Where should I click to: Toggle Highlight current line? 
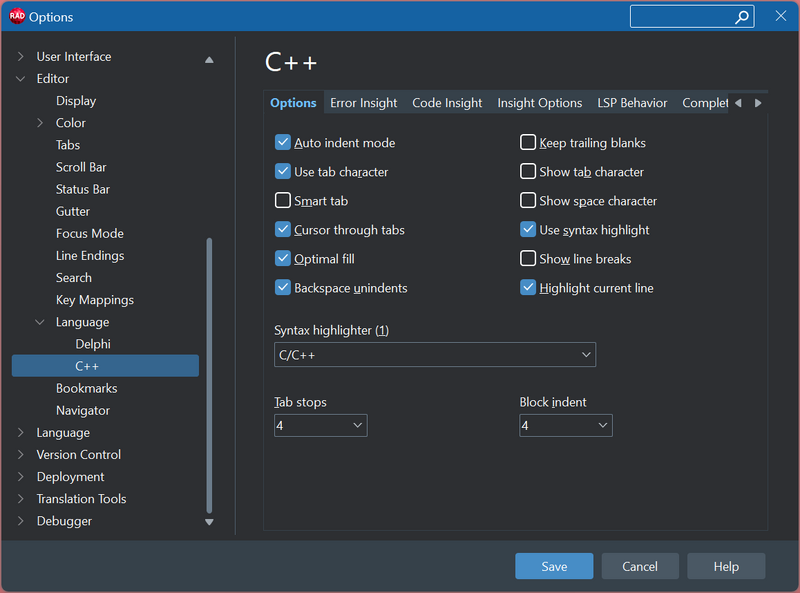click(x=528, y=288)
